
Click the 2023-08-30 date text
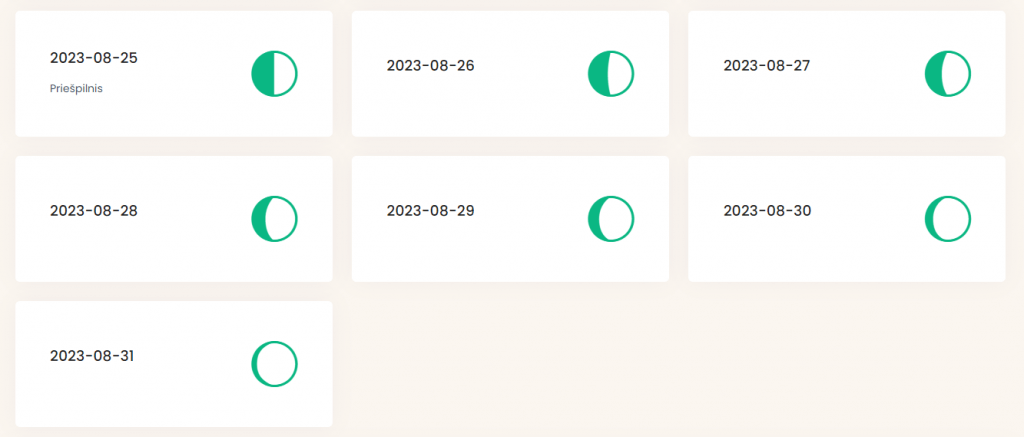[767, 211]
